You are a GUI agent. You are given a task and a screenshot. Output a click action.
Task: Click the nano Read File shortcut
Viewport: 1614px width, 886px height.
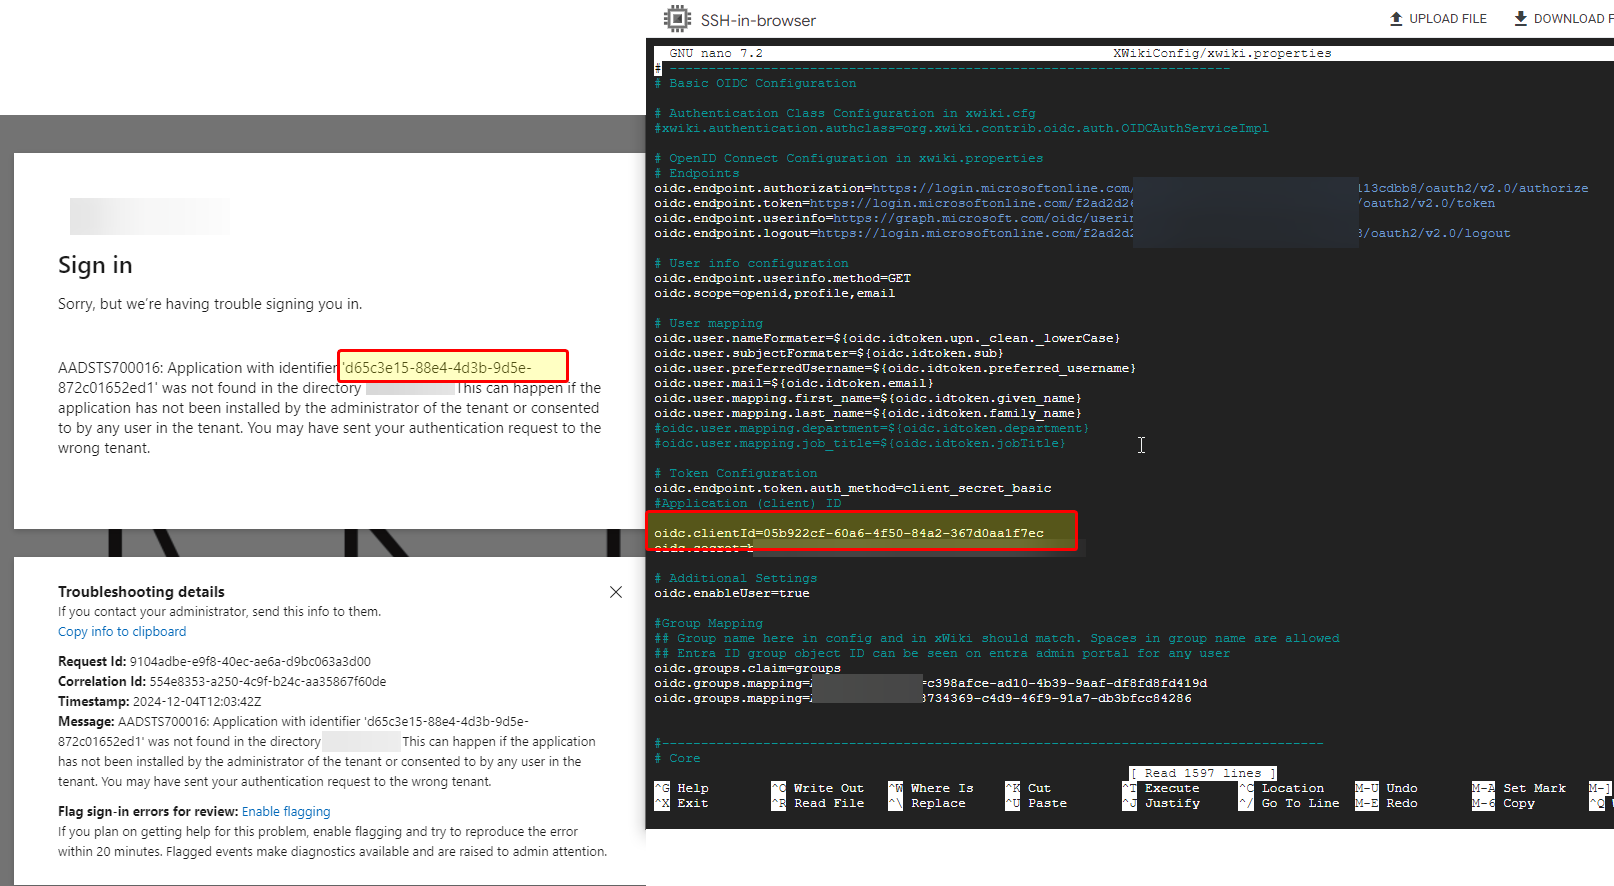[x=818, y=803]
